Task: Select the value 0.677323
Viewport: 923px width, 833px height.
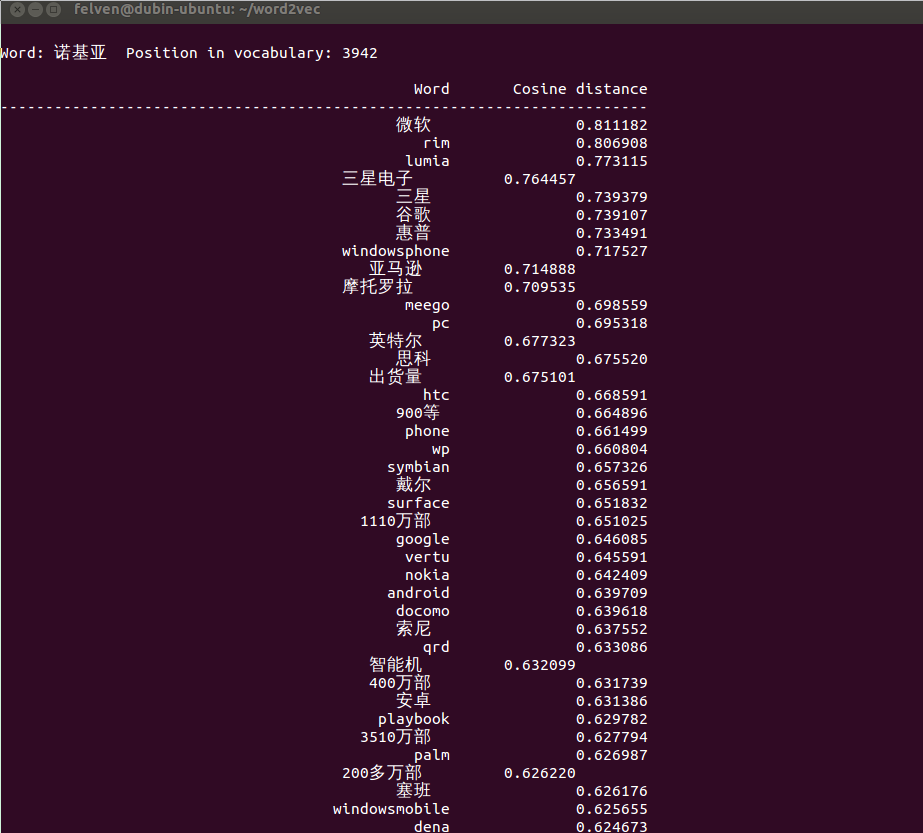Action: 540,341
